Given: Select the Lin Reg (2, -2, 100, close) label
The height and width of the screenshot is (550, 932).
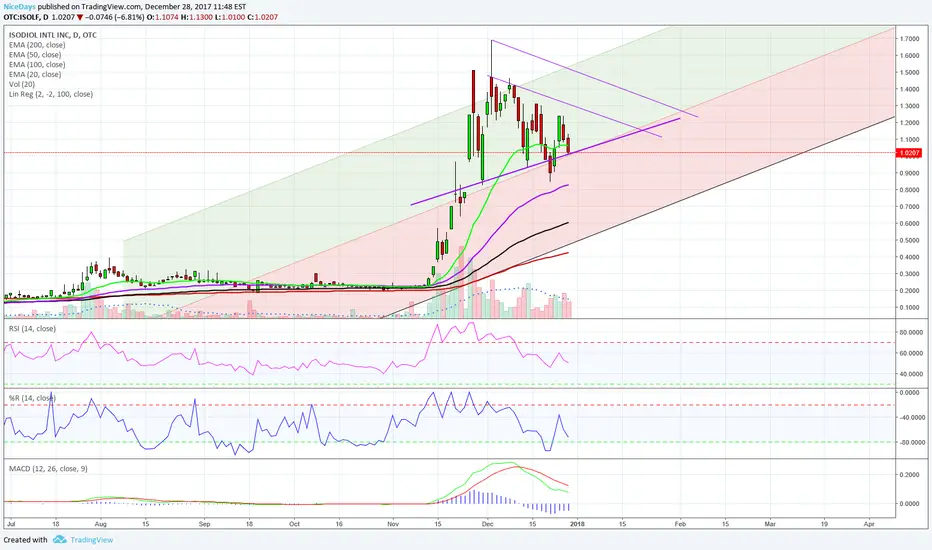Looking at the screenshot, I should (x=51, y=94).
